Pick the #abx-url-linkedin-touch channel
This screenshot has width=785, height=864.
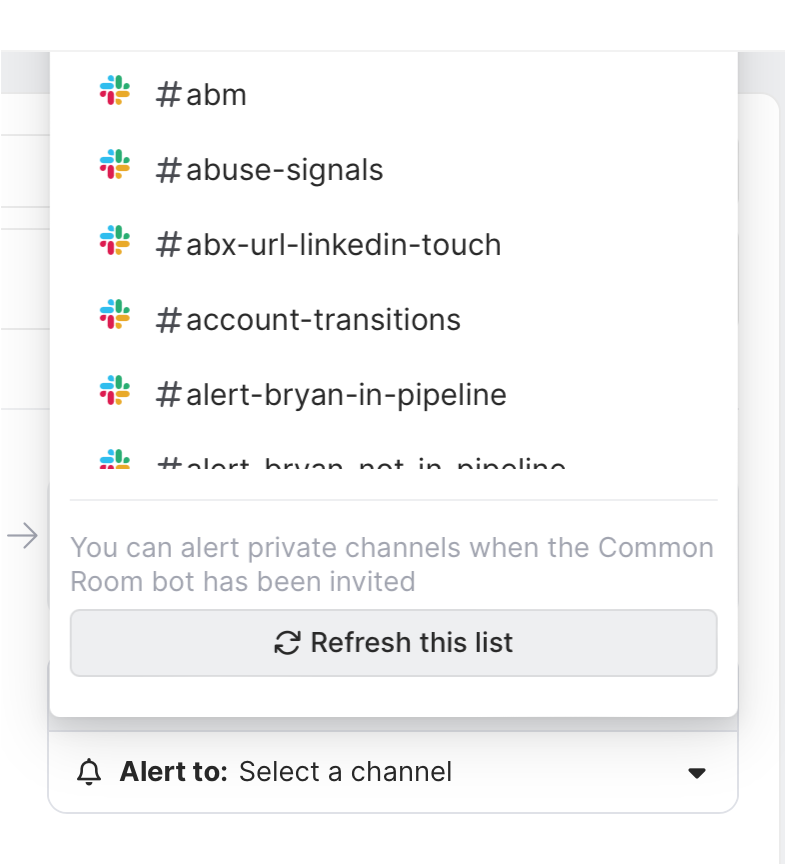click(329, 245)
